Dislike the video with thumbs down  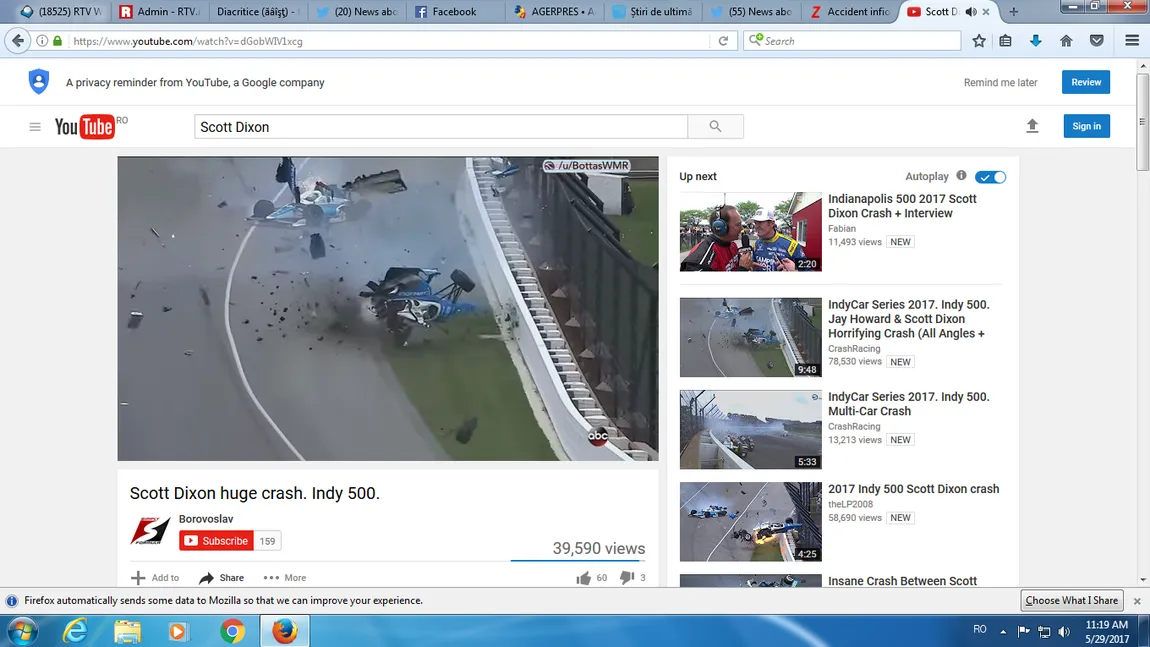tap(626, 578)
